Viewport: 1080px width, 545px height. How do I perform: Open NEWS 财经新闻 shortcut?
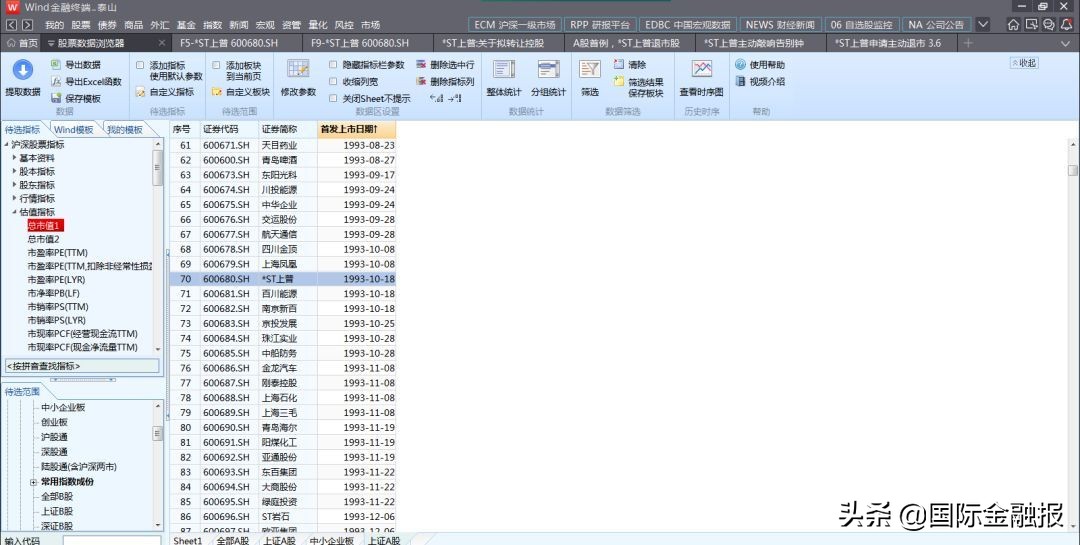click(780, 25)
